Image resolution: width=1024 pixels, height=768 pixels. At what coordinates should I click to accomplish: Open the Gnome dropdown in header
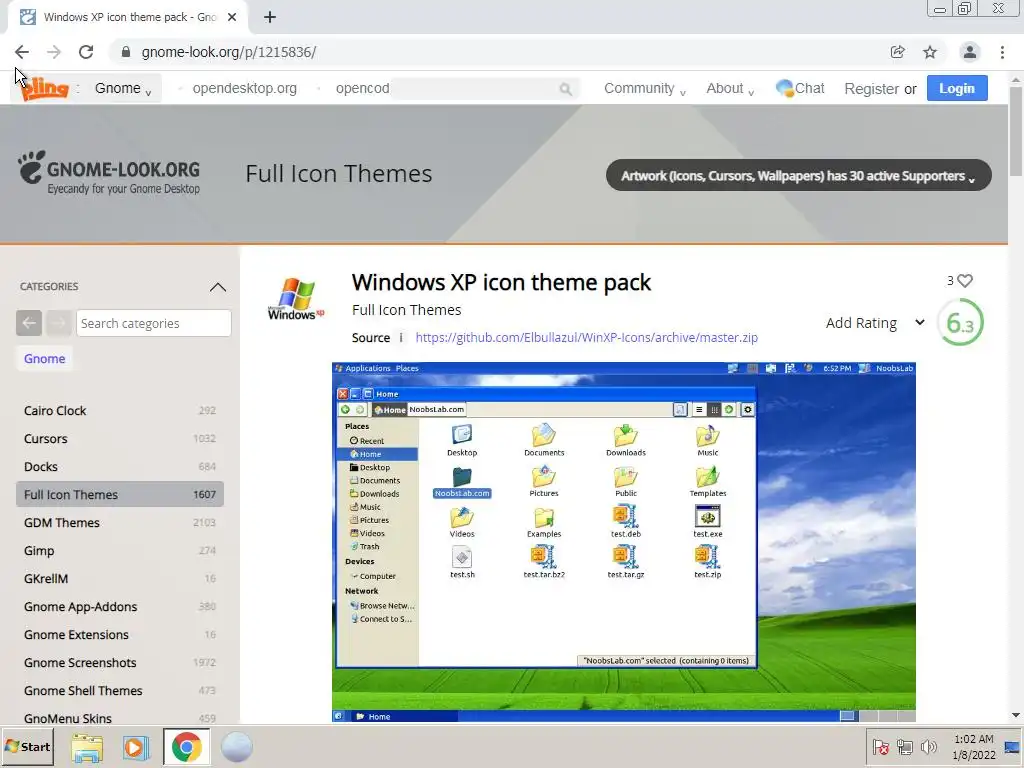[123, 89]
